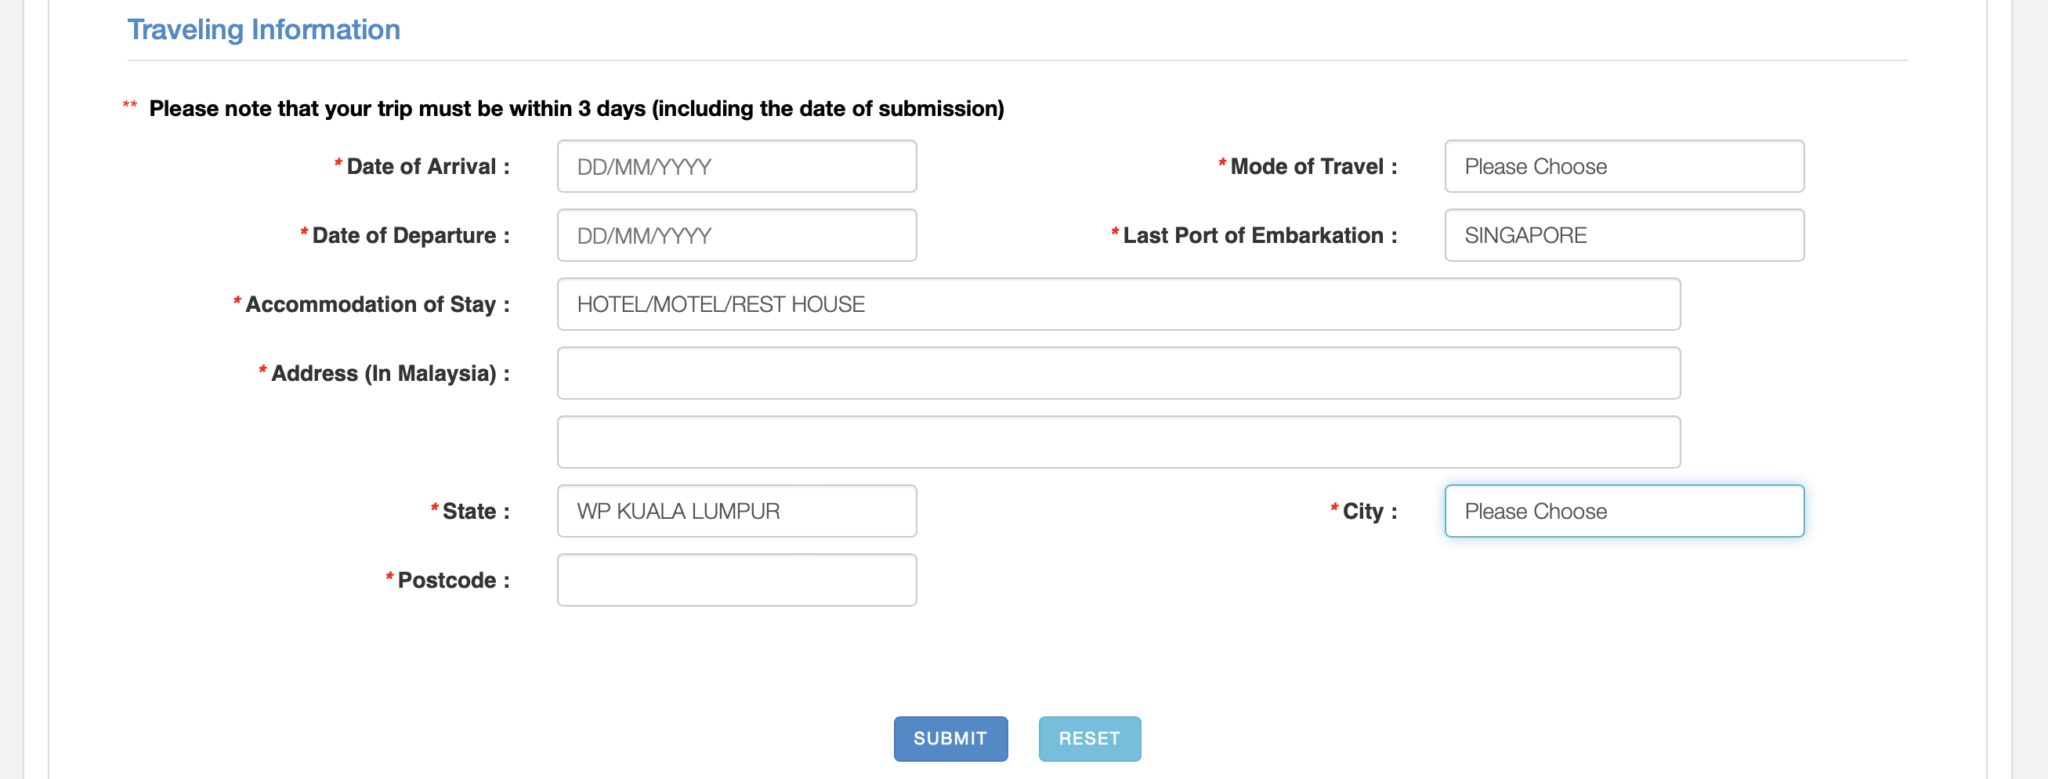Open Last Port of Embarkation dropdown showing SINGAPORE
The image size is (2048, 779).
click(1623, 235)
